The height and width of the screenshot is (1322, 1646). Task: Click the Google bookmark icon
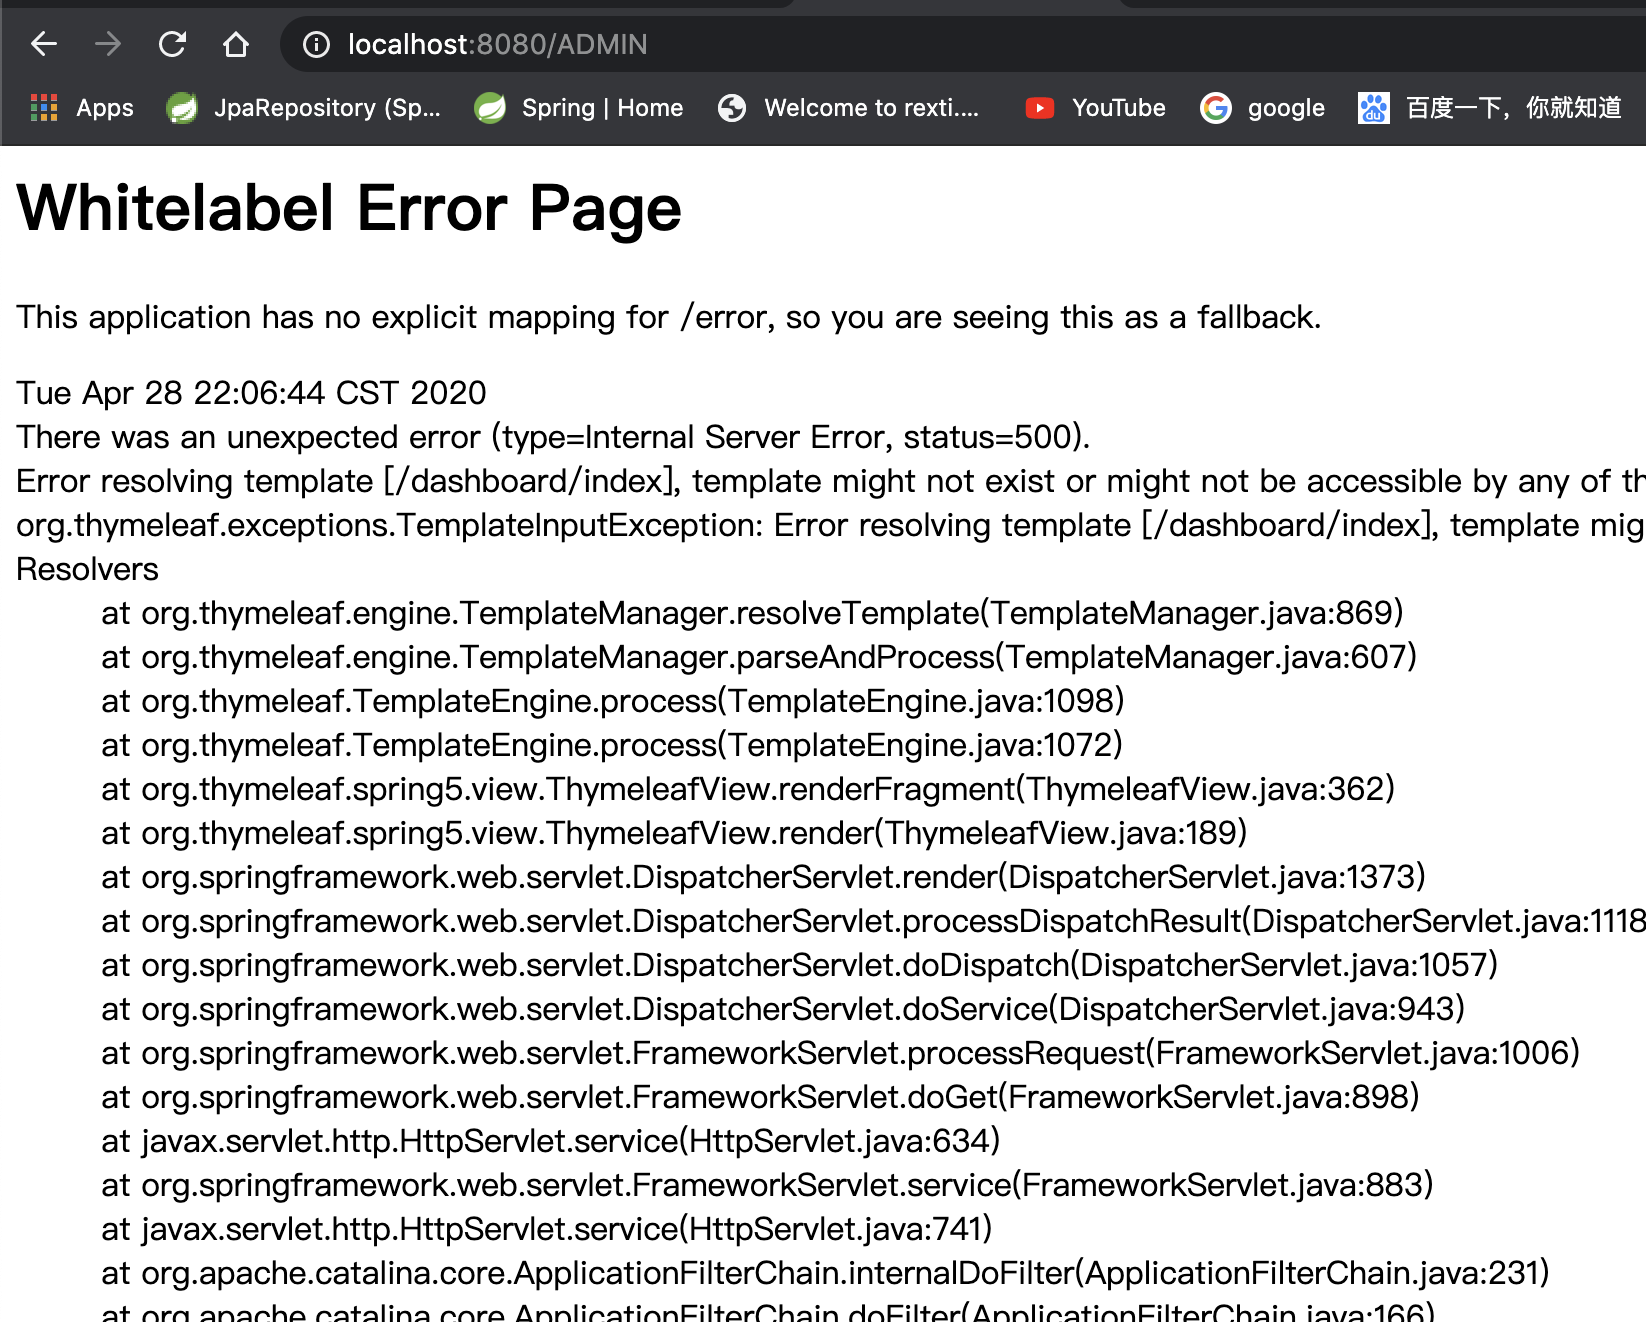(x=1216, y=108)
